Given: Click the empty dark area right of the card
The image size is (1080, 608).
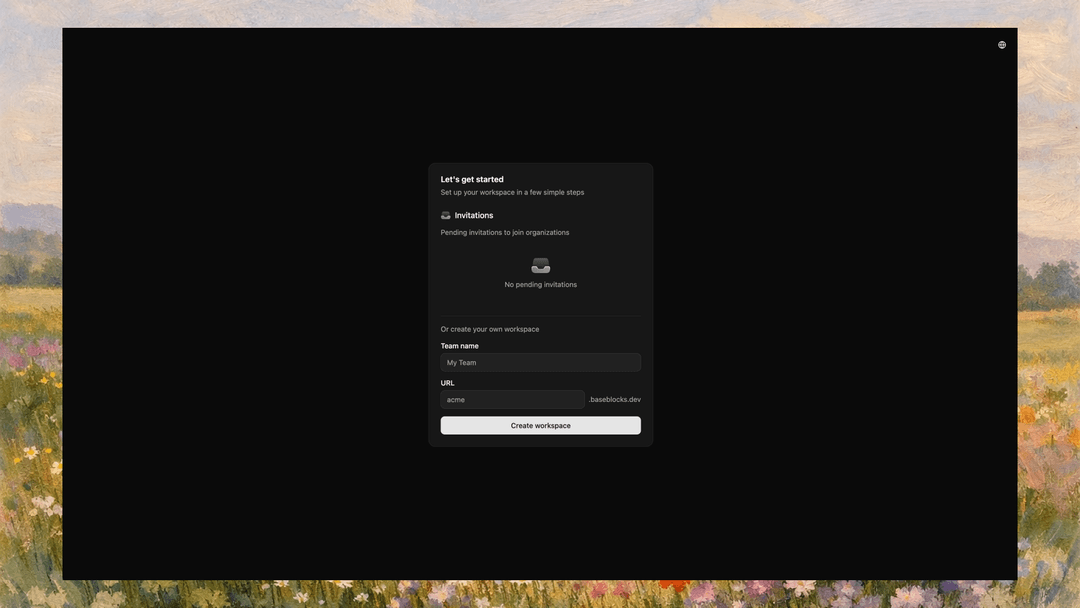Looking at the screenshot, I should click(x=835, y=304).
